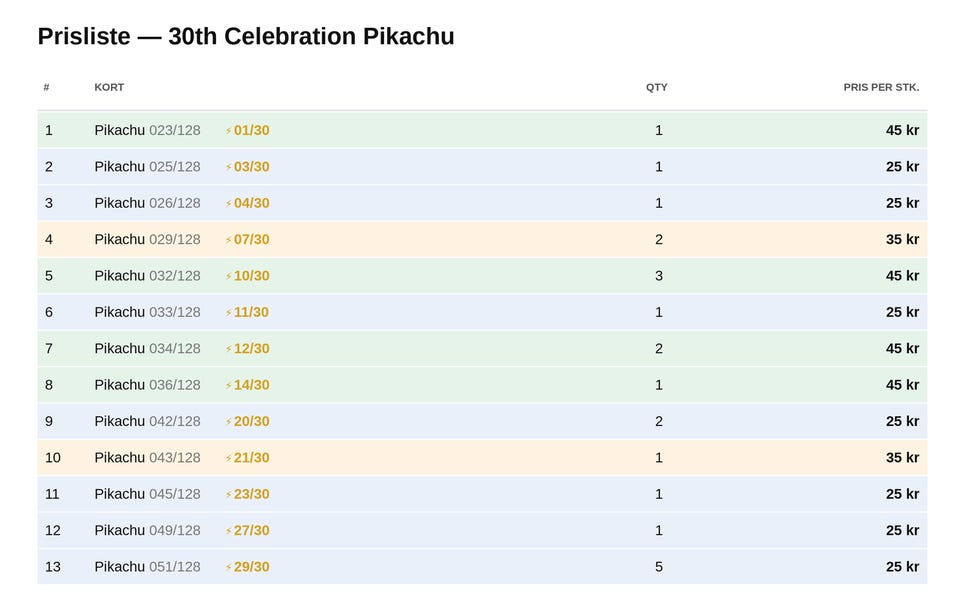
Task: Click the lightning icon beside 07/30
Action: point(228,240)
